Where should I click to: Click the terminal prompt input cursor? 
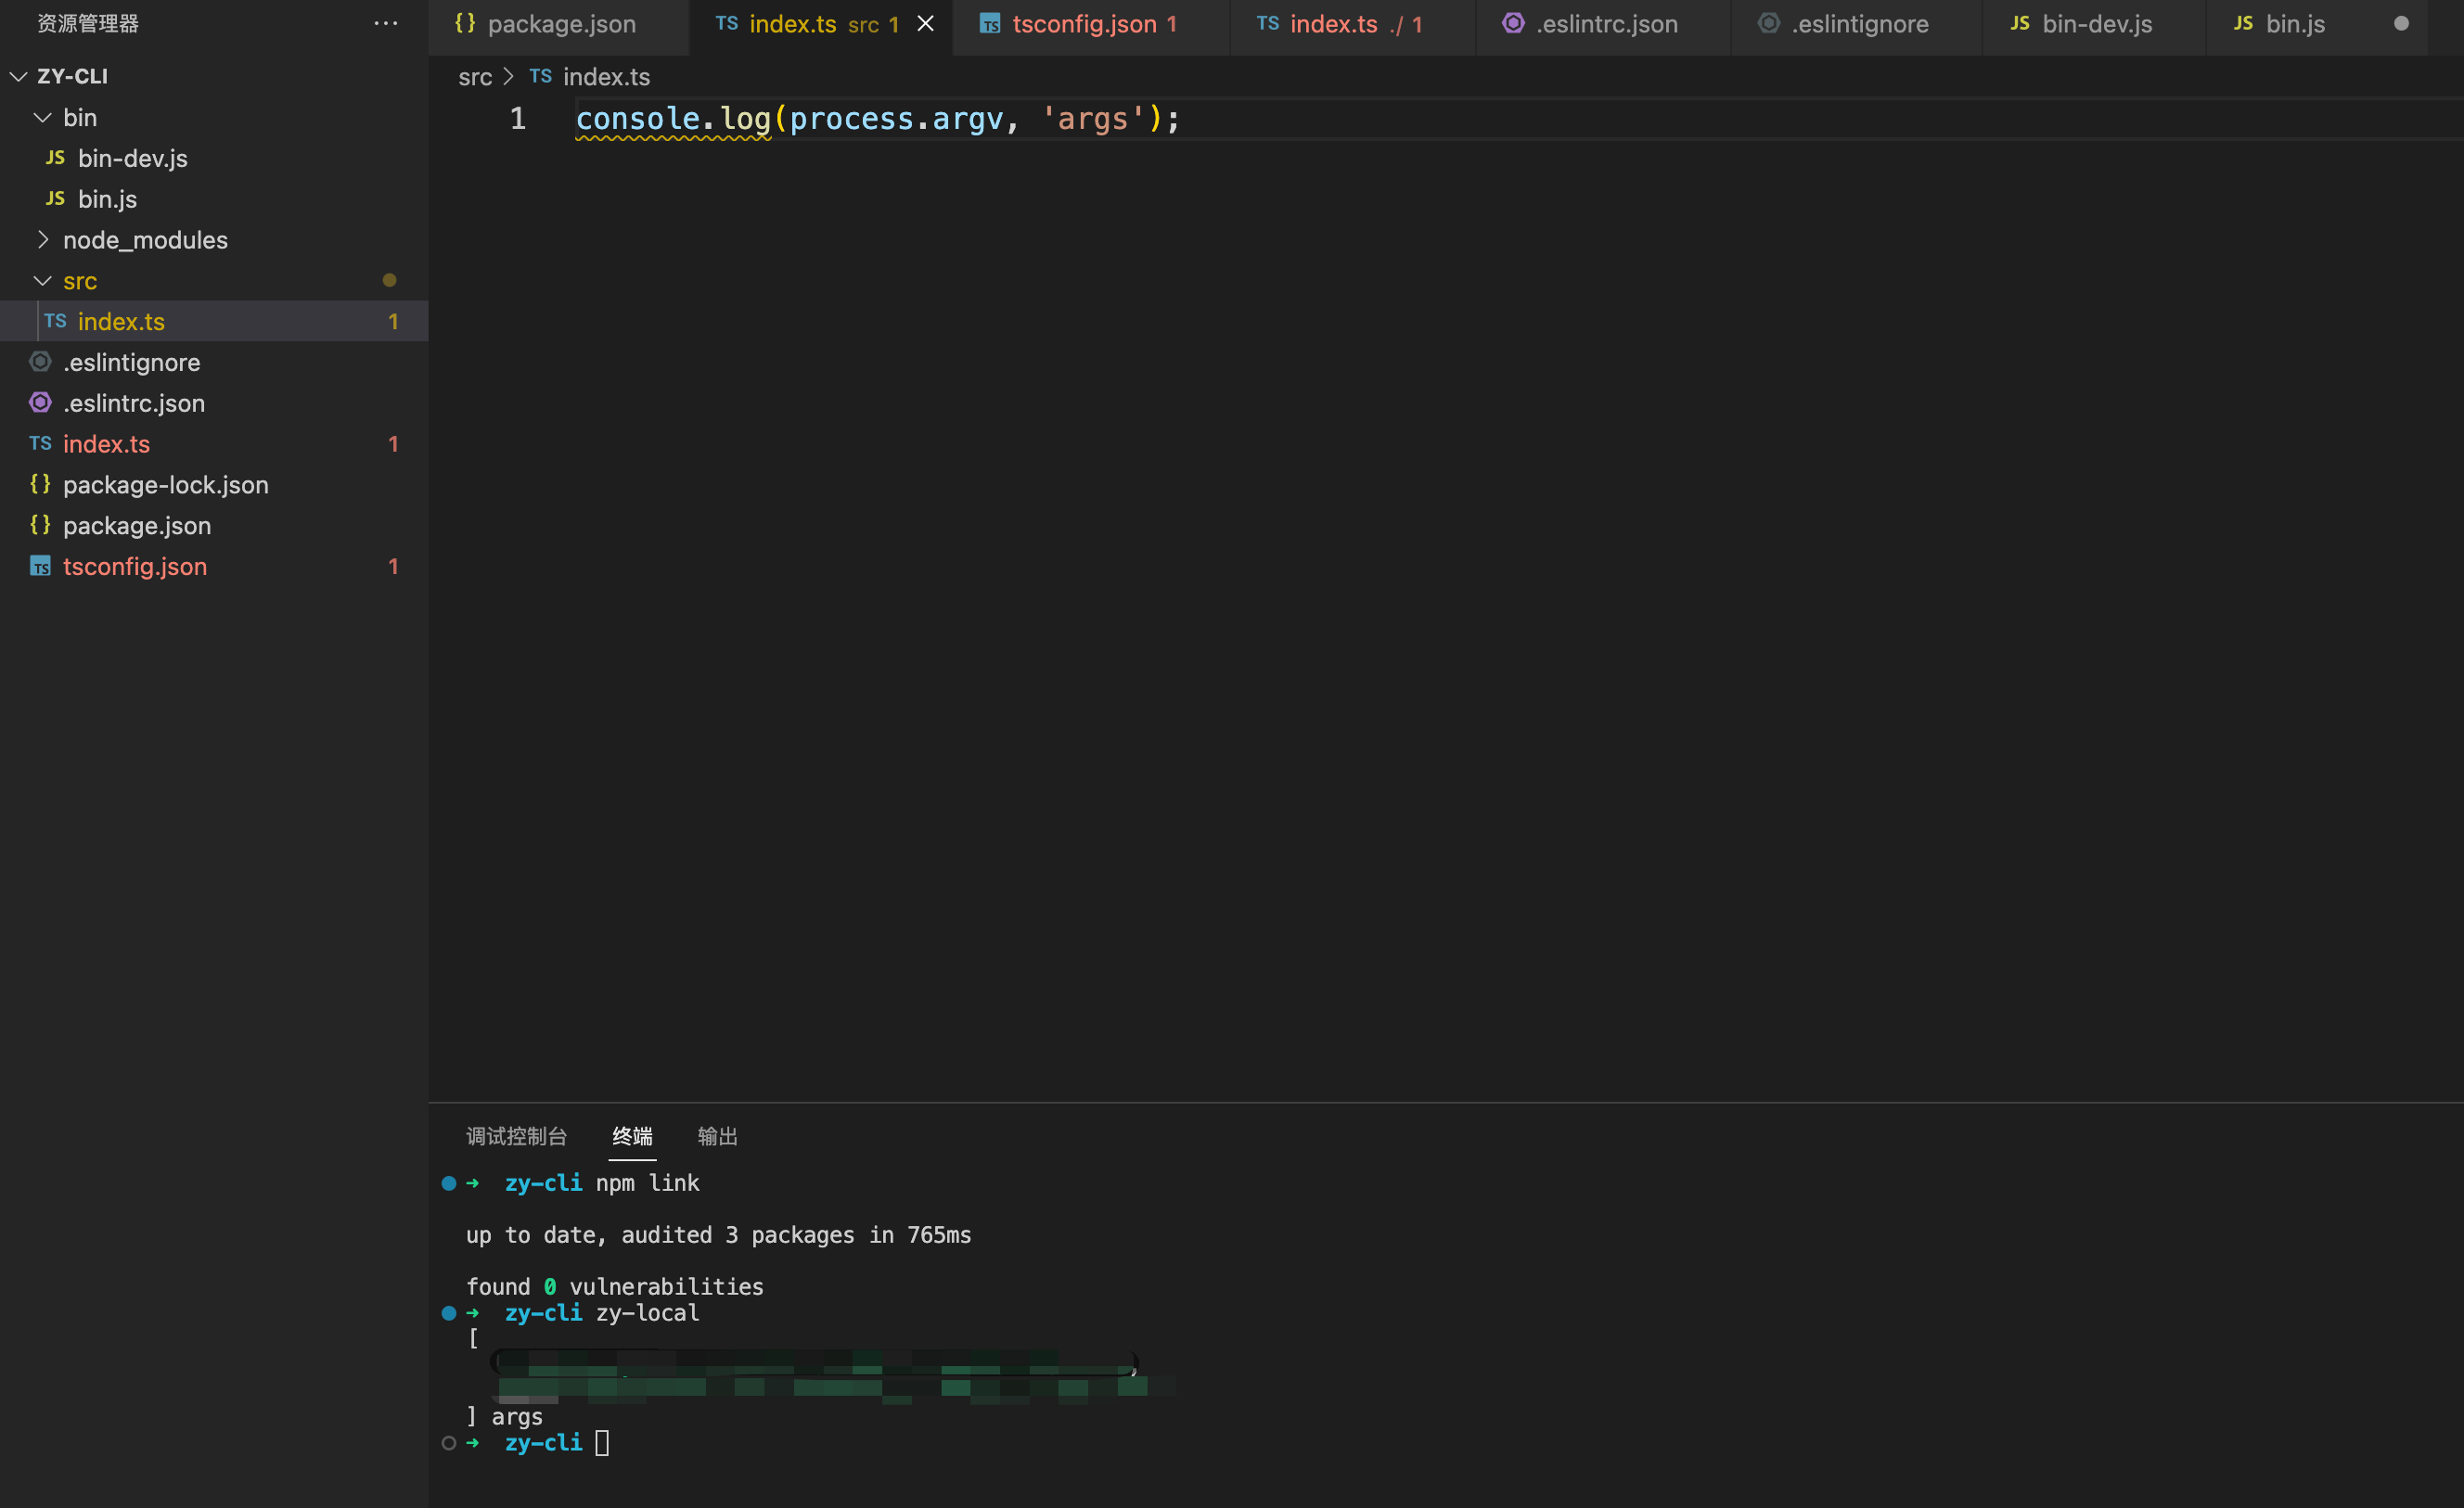pos(602,1442)
